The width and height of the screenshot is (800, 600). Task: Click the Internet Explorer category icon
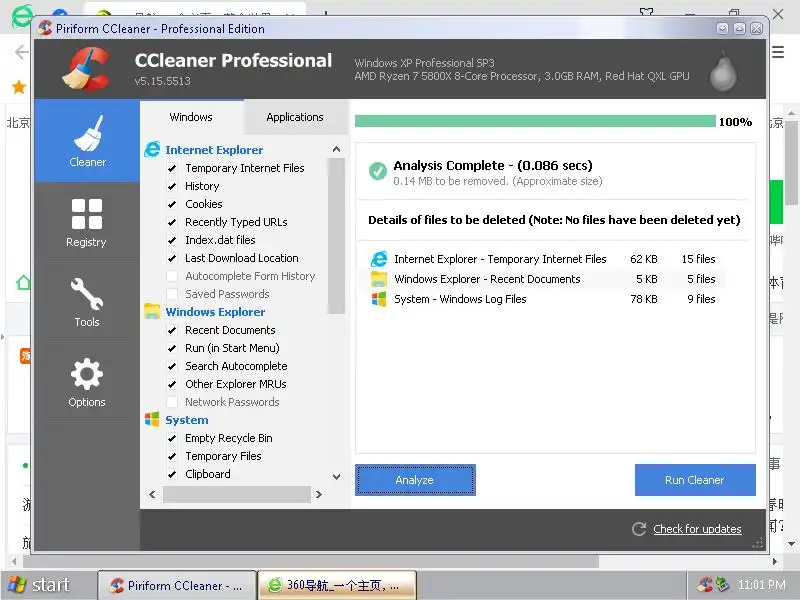pyautogui.click(x=152, y=149)
